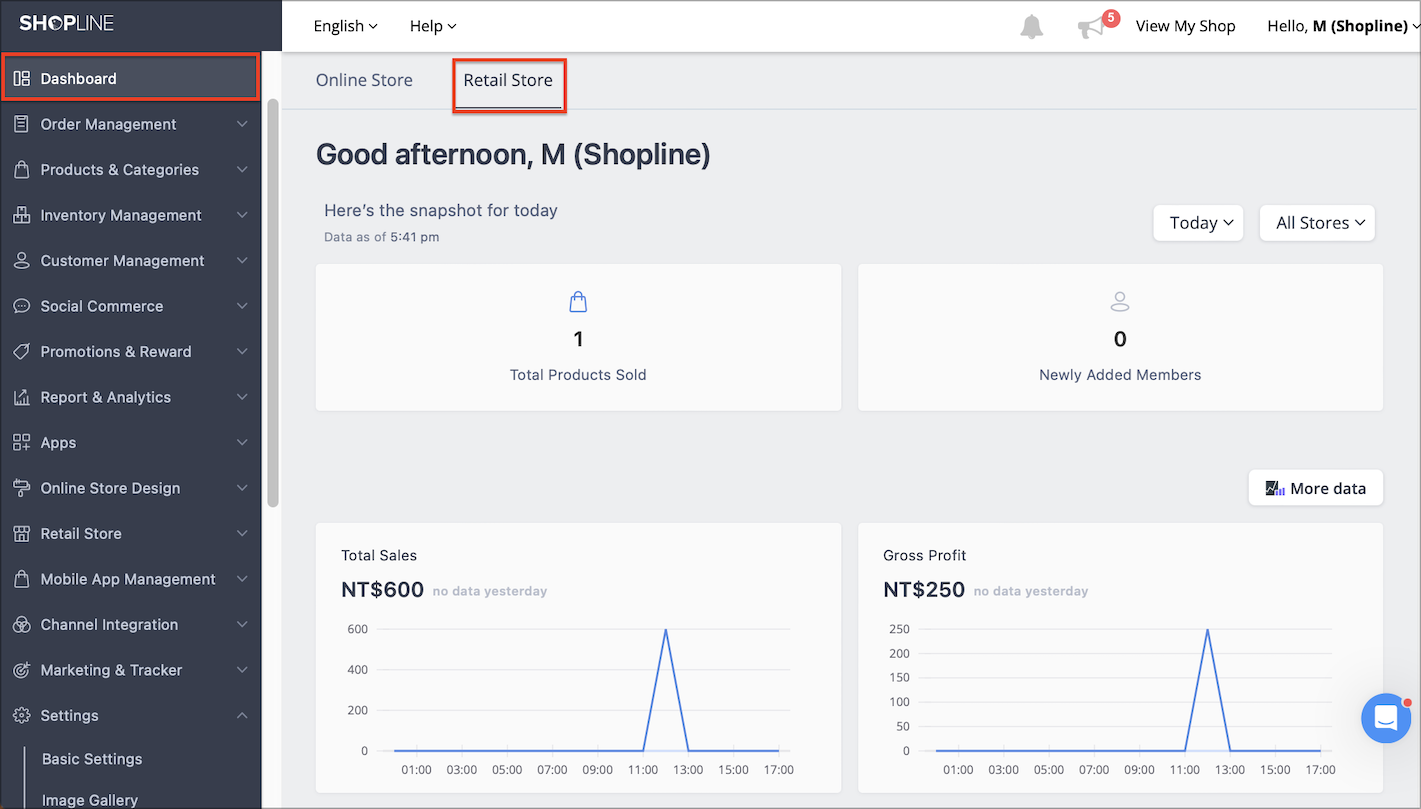Click the sidebar vertical scrollbar
Viewport: 1421px width, 809px height.
(x=273, y=302)
